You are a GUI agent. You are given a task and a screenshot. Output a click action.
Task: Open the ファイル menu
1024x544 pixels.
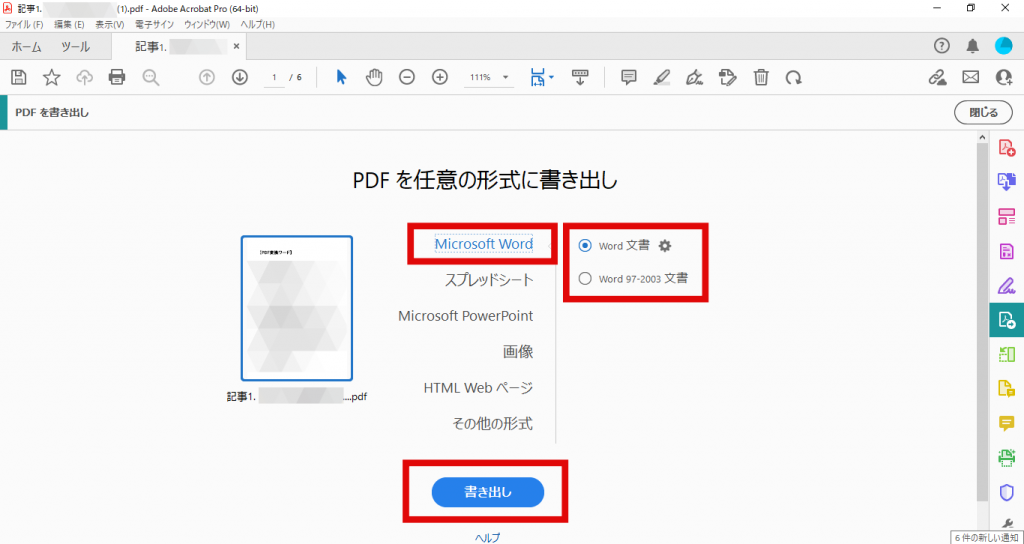(24, 25)
